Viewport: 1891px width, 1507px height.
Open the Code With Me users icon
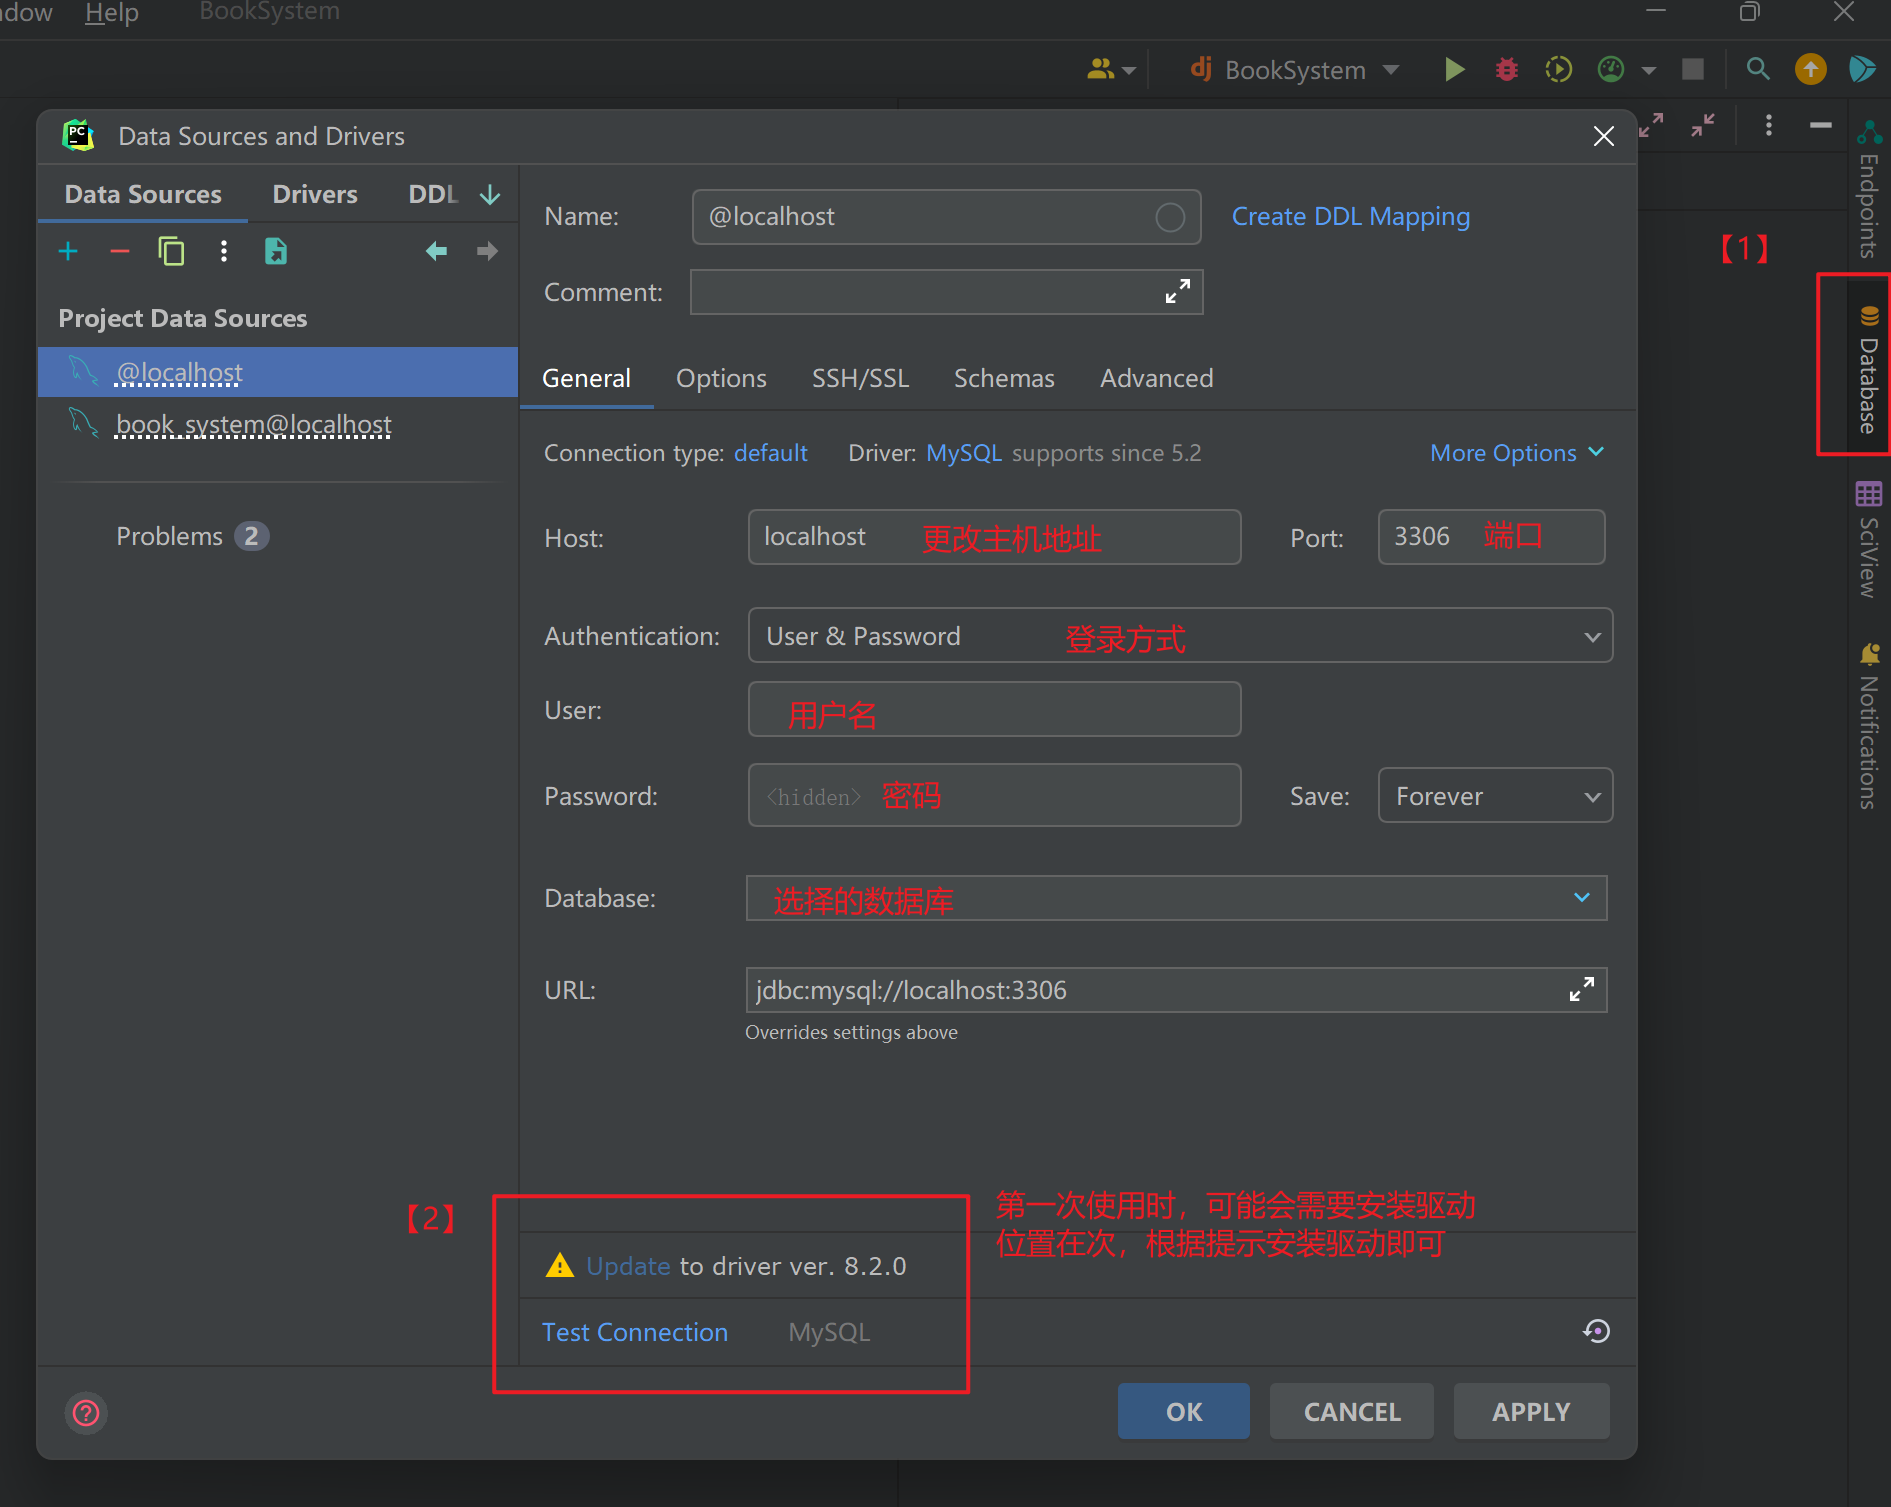tap(1102, 69)
